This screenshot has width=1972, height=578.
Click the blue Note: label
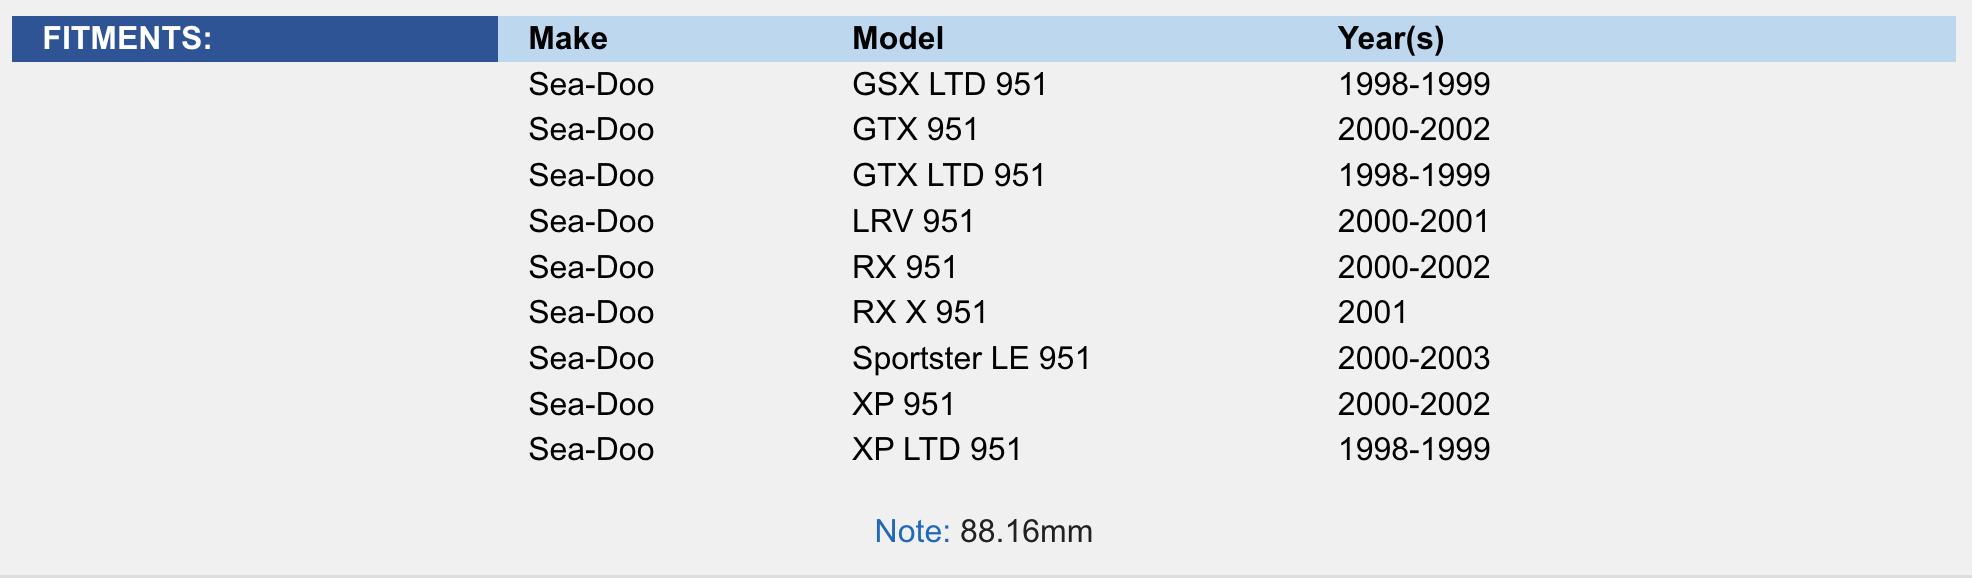(911, 531)
